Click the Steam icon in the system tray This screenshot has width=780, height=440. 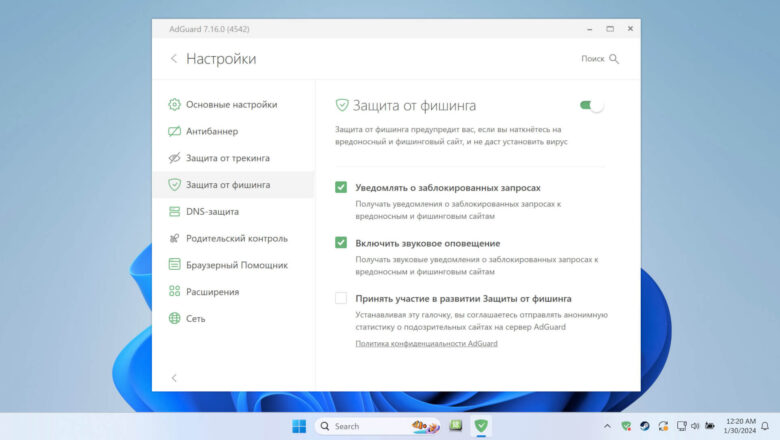point(645,426)
